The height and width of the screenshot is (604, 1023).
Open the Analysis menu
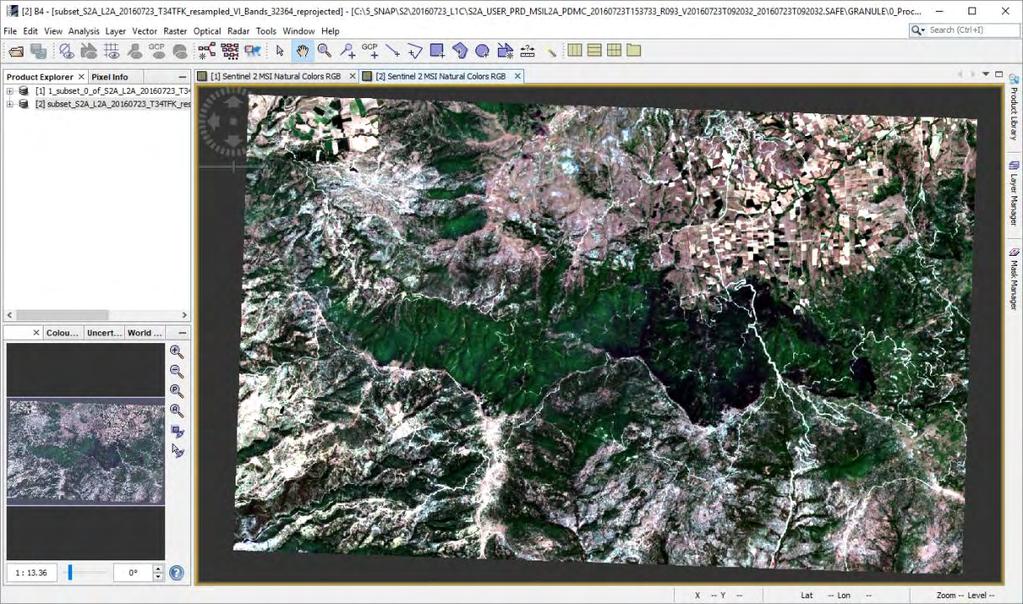coord(84,31)
